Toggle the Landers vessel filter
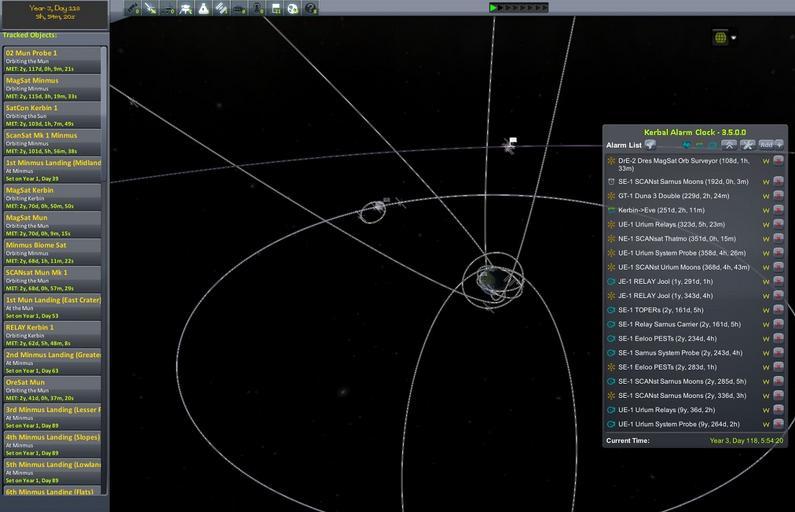Image resolution: width=795 pixels, height=512 pixels. click(x=186, y=8)
